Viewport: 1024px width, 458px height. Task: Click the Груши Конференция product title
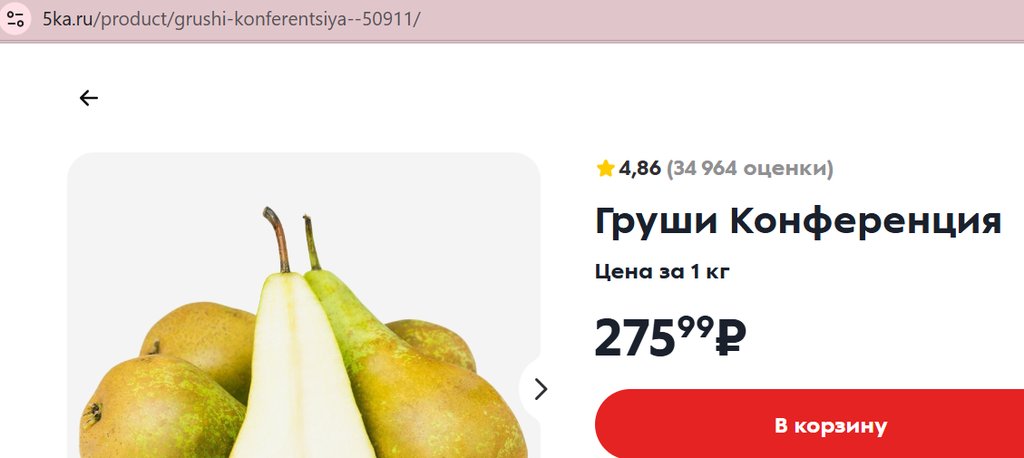798,221
